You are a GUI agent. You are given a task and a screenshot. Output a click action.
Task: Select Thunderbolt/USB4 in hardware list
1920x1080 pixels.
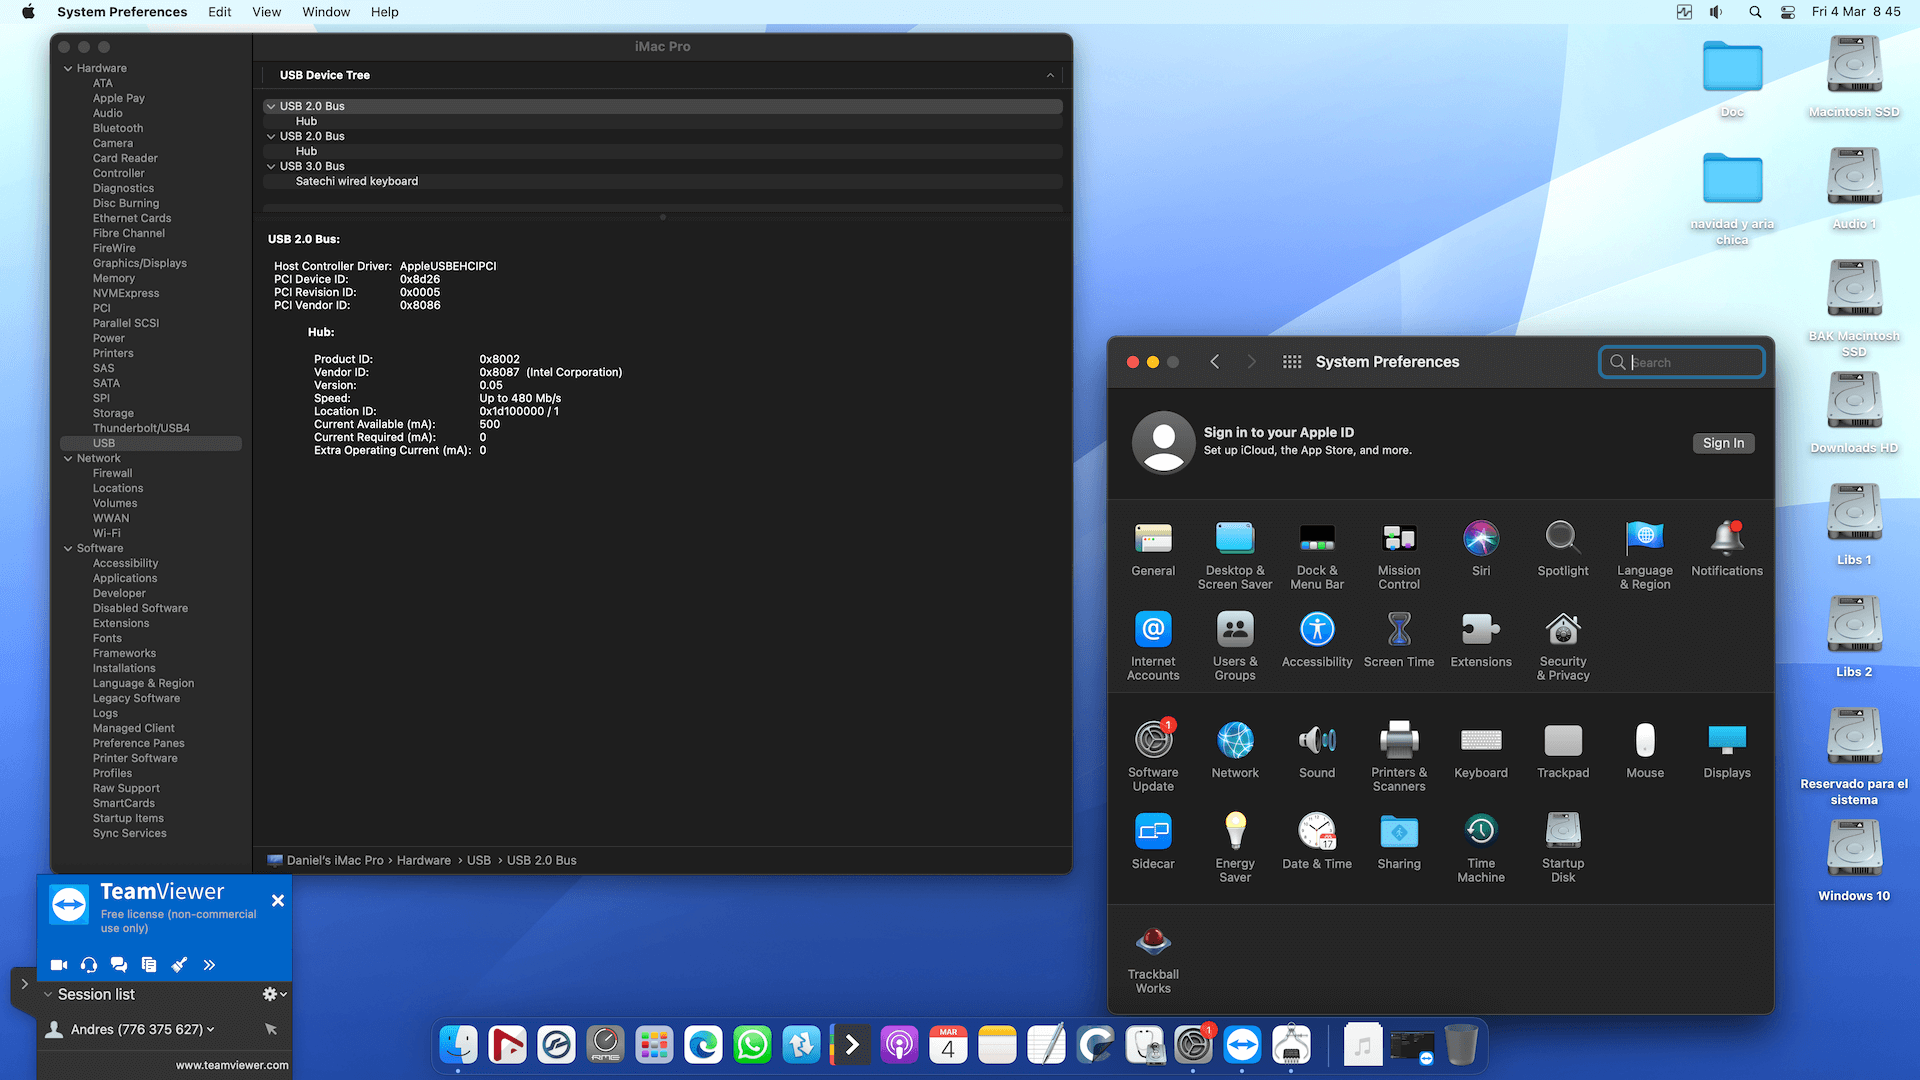141,428
